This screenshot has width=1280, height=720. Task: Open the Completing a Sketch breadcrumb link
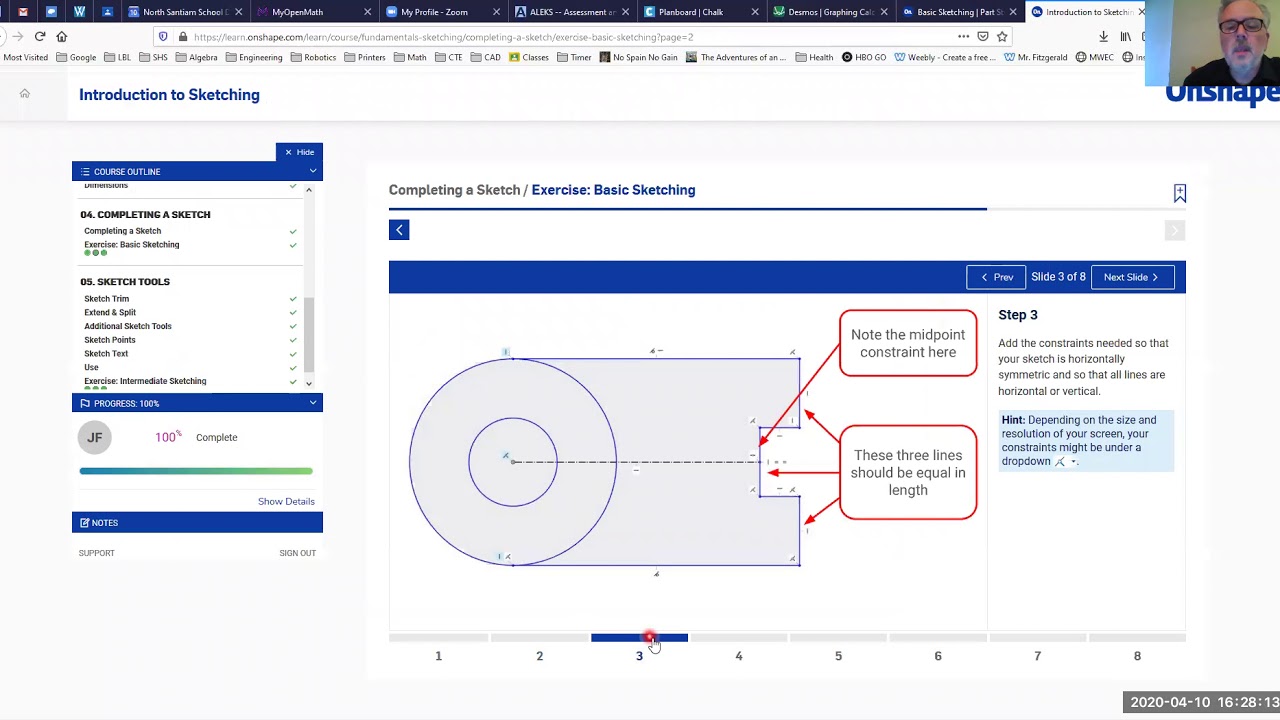tap(454, 190)
